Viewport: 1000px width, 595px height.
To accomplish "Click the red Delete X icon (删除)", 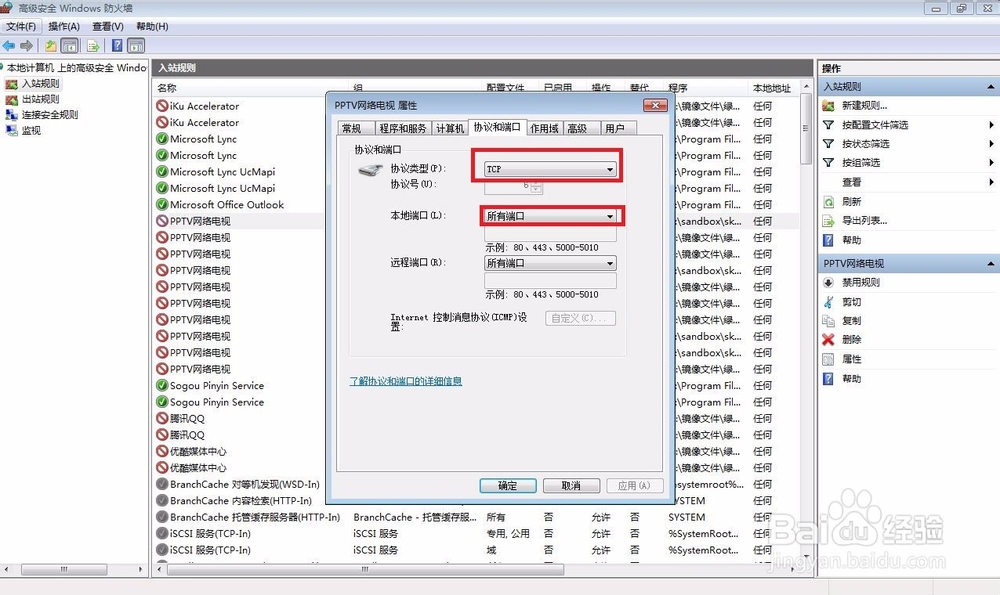I will (x=828, y=339).
